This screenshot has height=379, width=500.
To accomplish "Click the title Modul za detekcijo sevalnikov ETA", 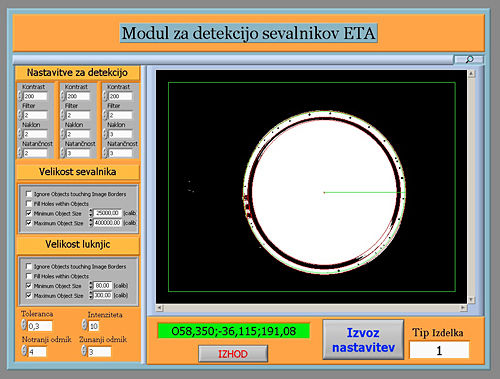I will [249, 33].
